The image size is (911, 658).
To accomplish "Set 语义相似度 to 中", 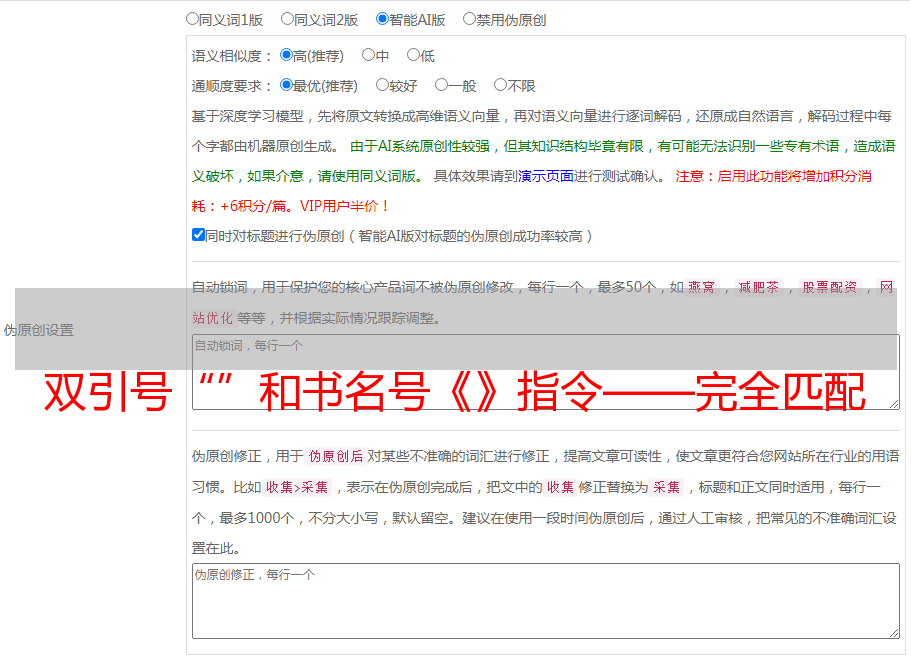I will [x=368, y=55].
